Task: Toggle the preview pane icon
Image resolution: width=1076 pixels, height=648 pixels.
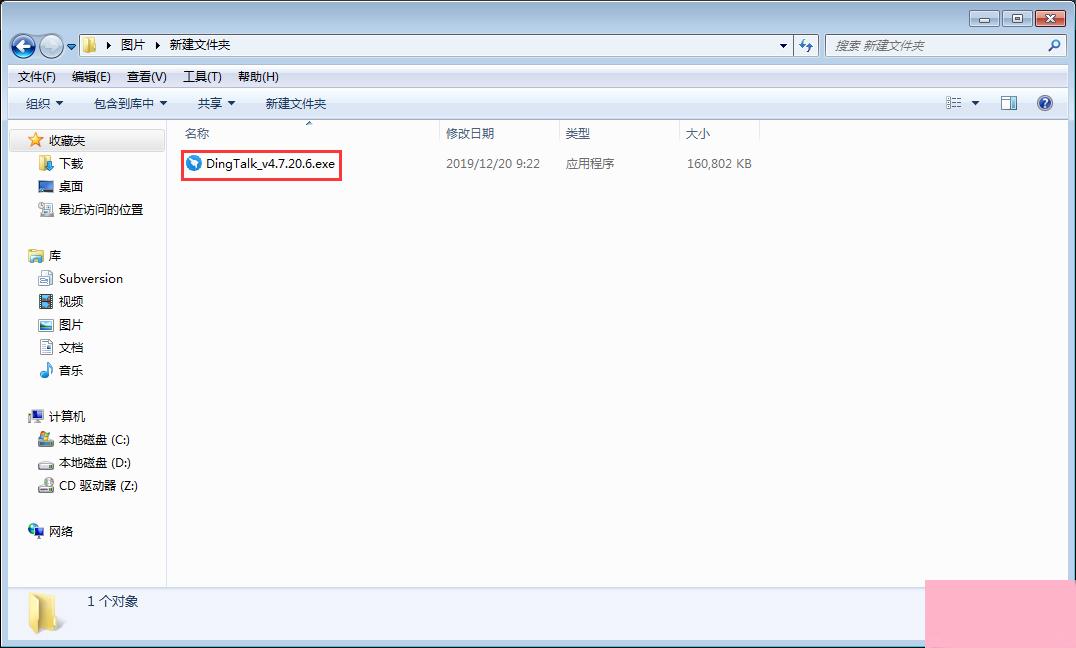Action: tap(1009, 103)
